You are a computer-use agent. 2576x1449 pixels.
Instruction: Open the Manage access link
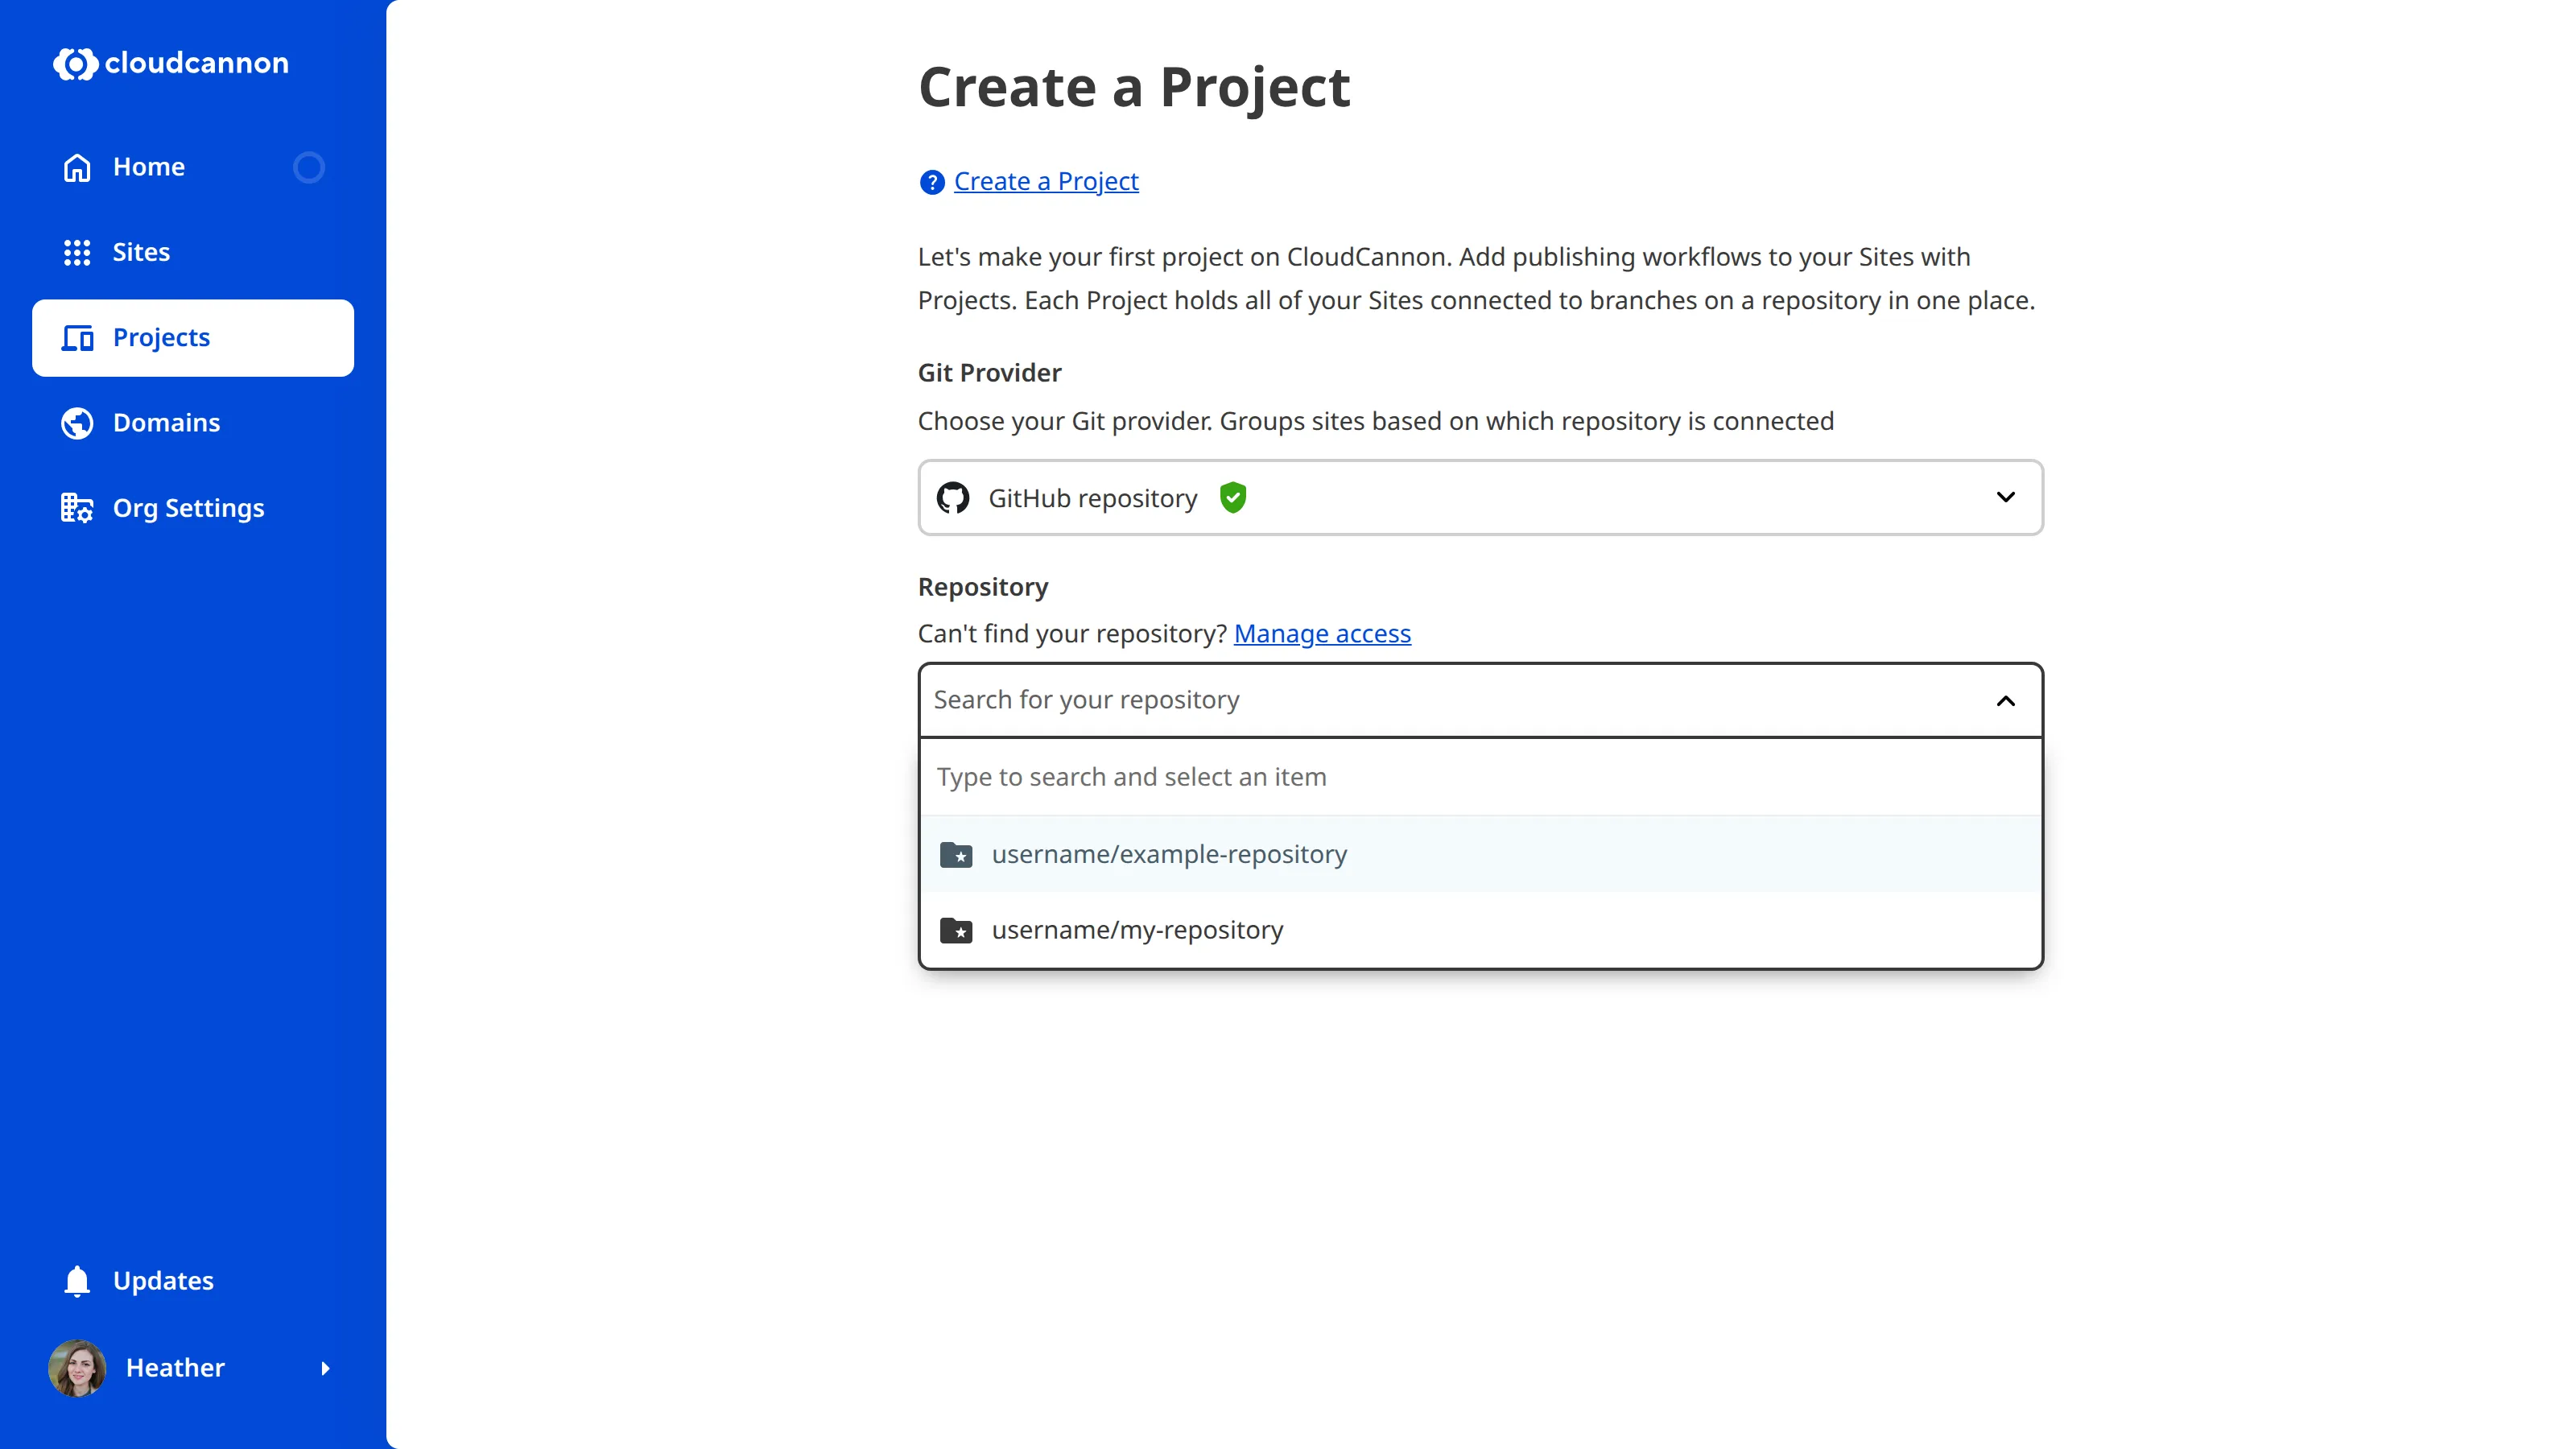pyautogui.click(x=1322, y=633)
